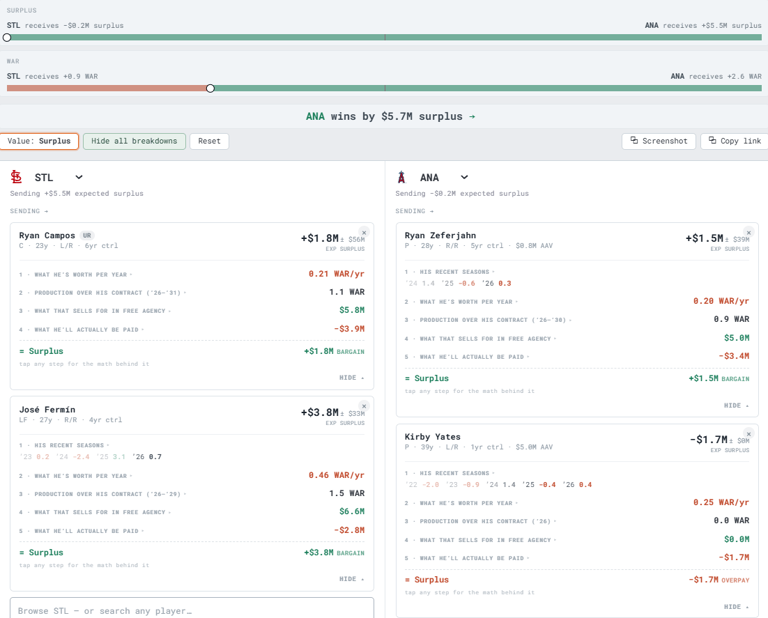Click the ANA Angels team logo
Screen dimensions: 768x618
402,177
